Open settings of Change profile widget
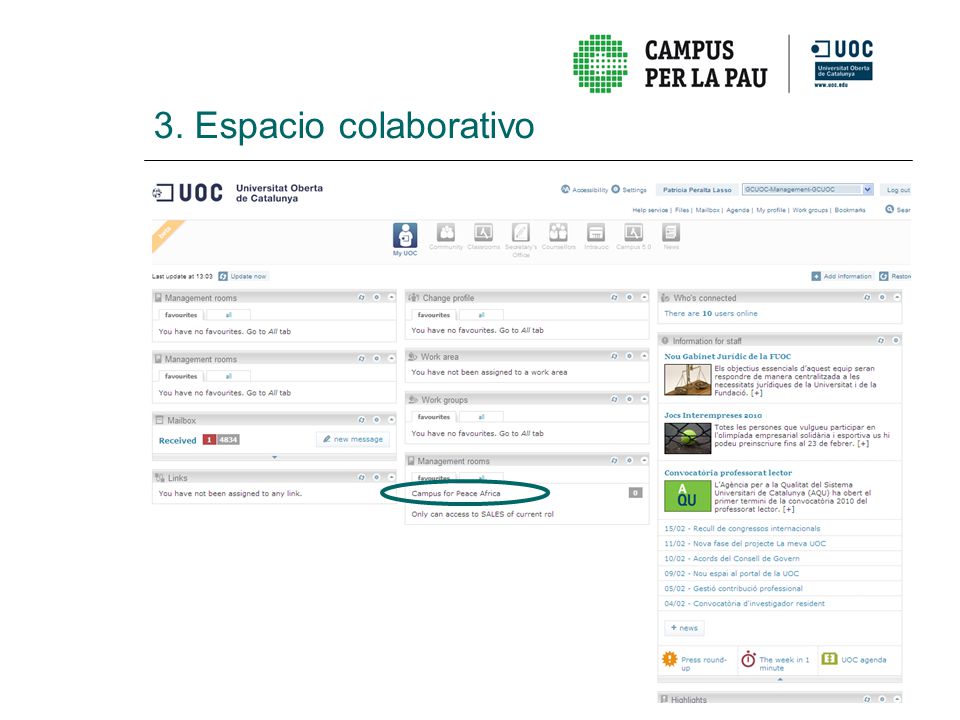960x720 pixels. click(x=629, y=297)
